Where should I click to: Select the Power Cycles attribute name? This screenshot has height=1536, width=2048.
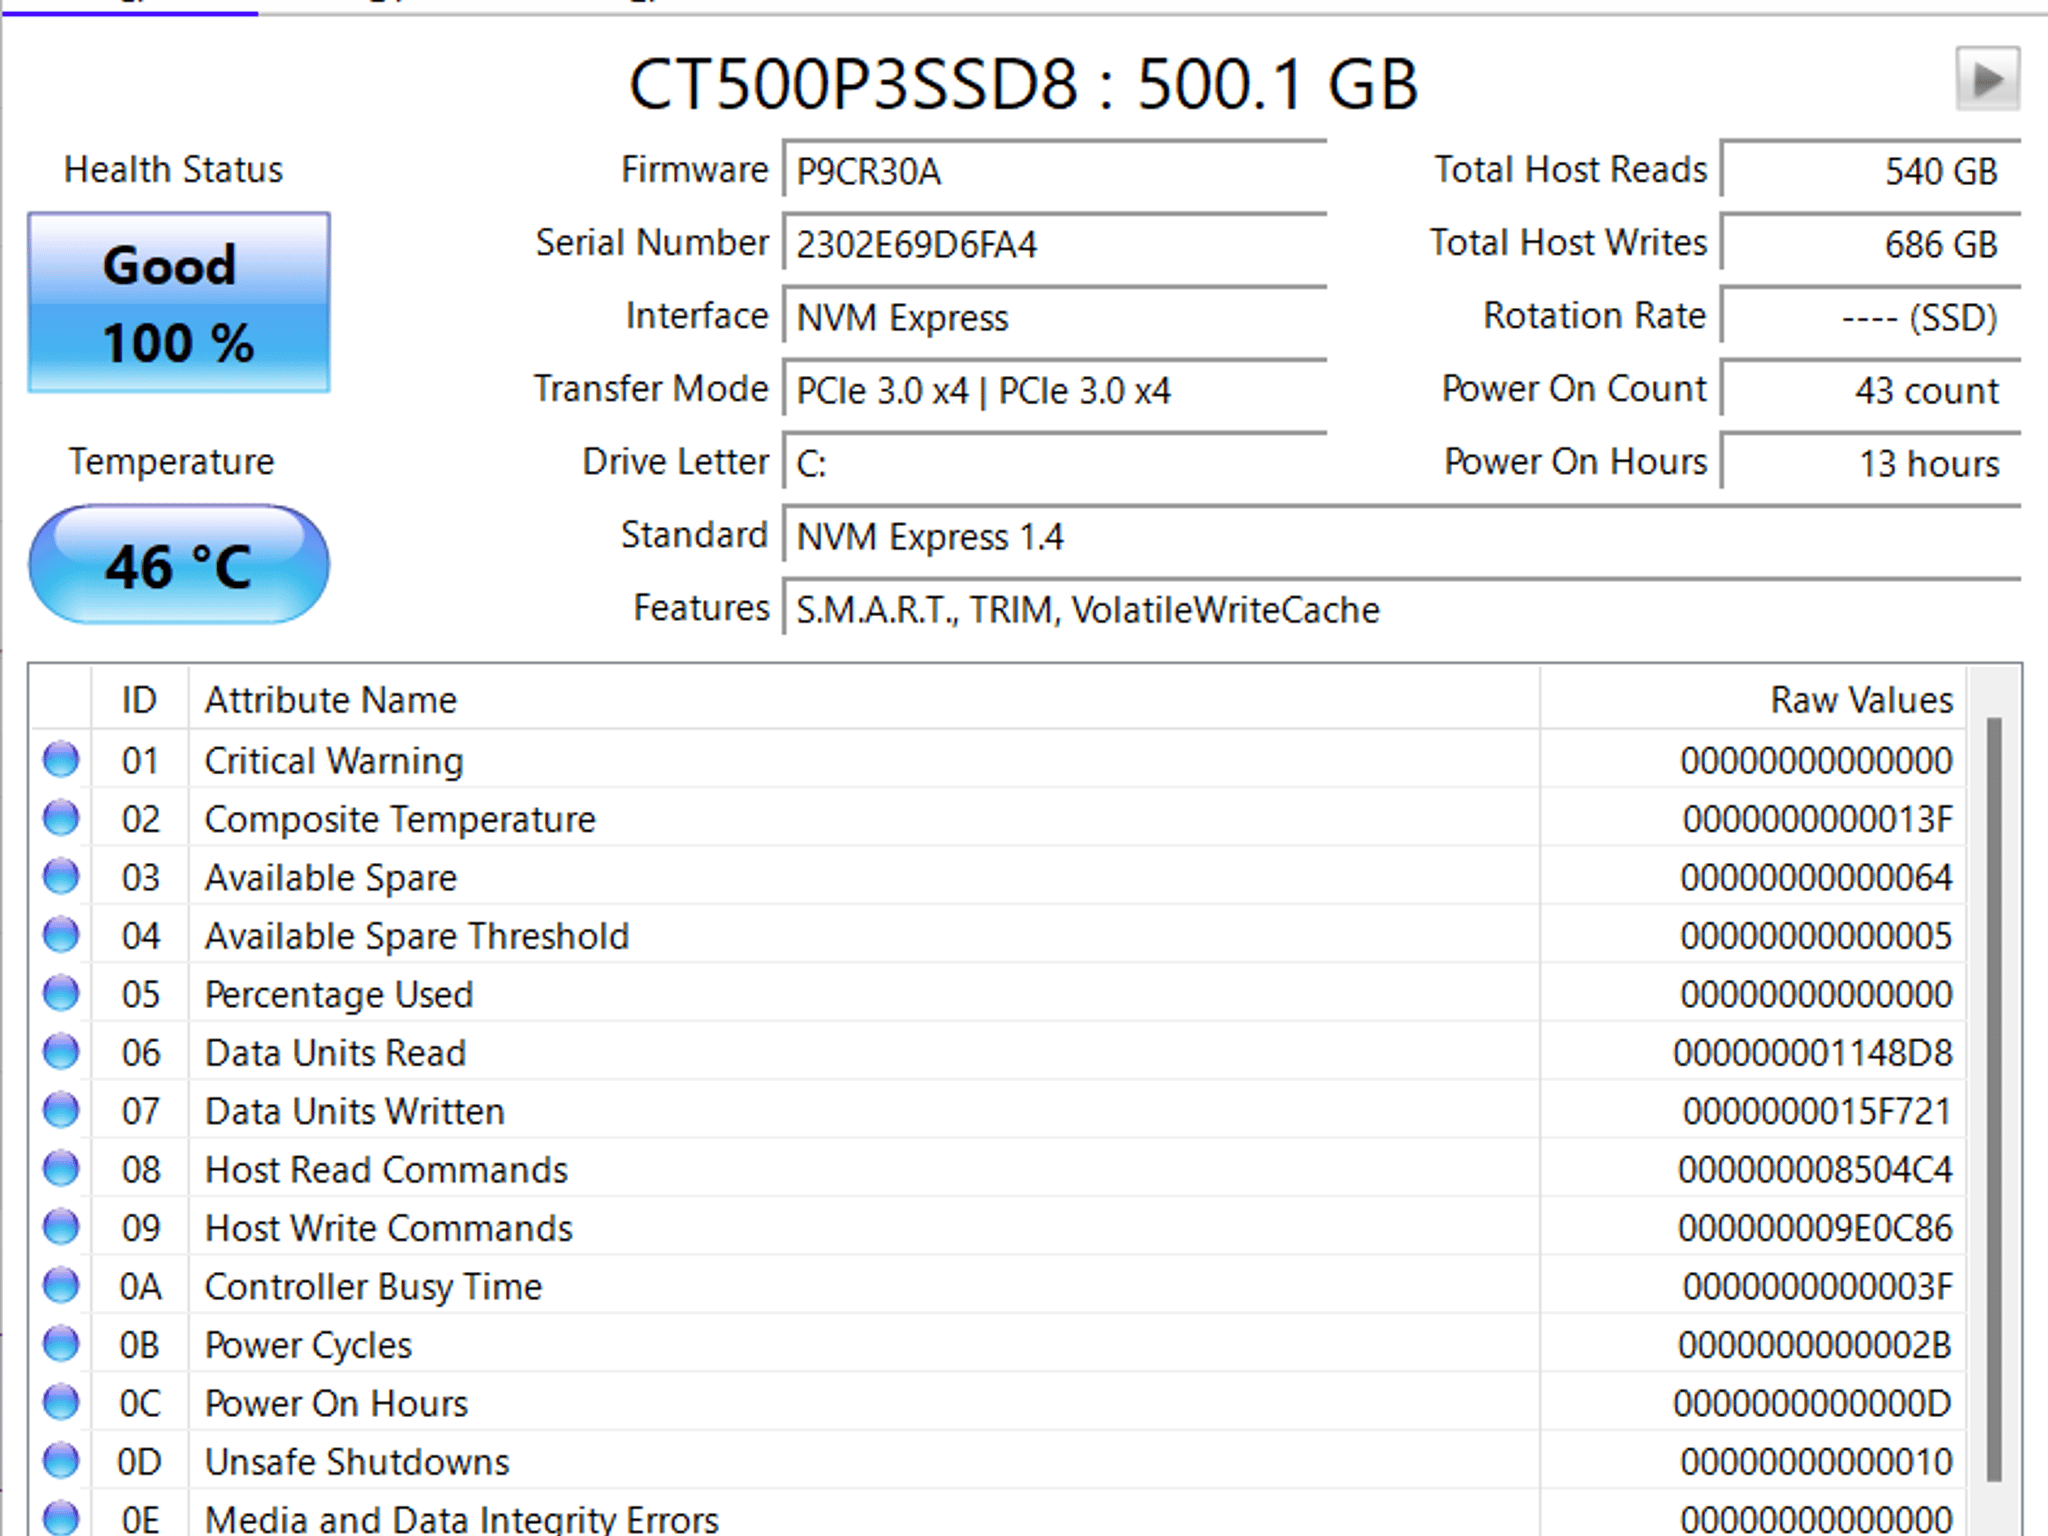308,1345
